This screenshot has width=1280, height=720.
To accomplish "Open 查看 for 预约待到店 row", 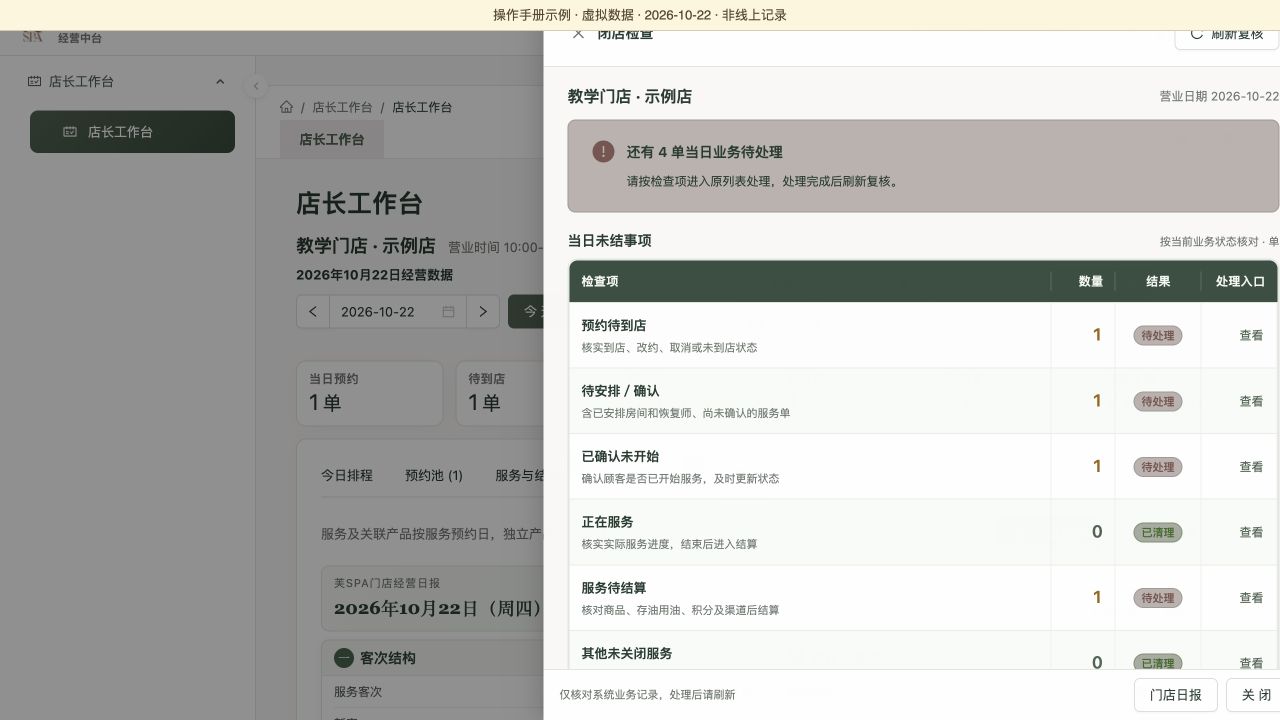I will [x=1251, y=336].
